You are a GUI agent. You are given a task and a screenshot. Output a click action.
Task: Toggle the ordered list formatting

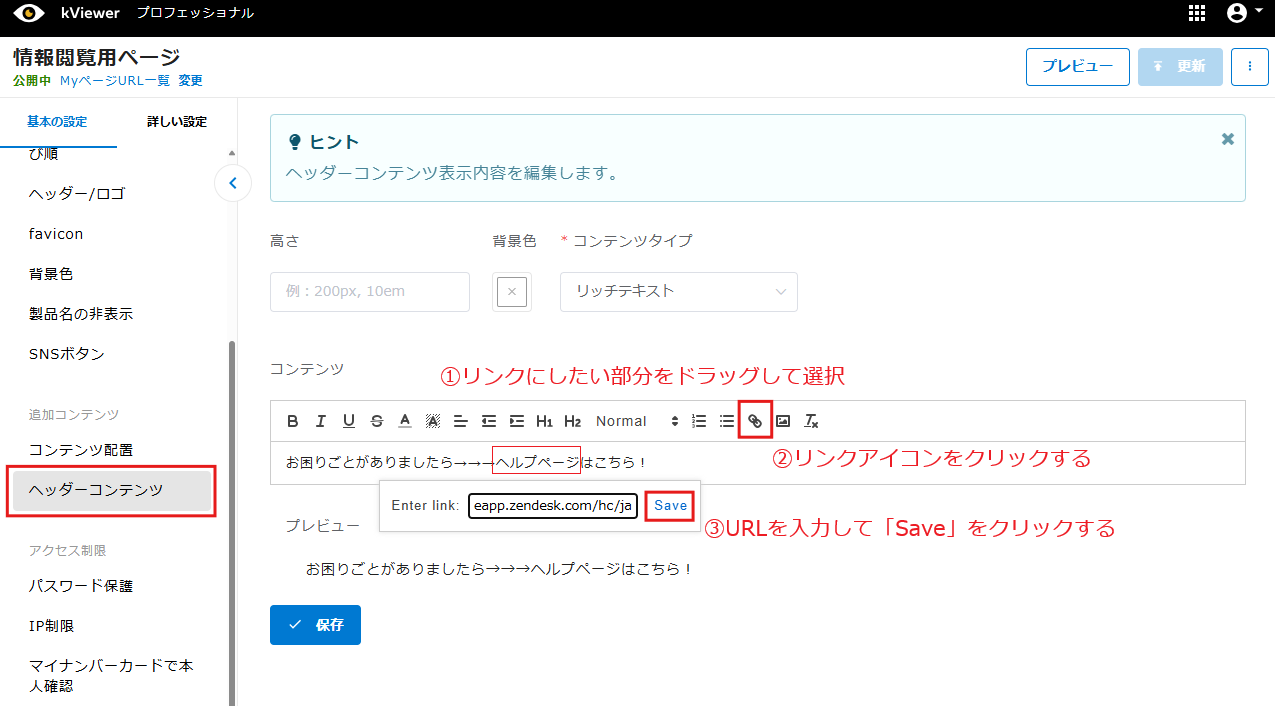click(698, 420)
